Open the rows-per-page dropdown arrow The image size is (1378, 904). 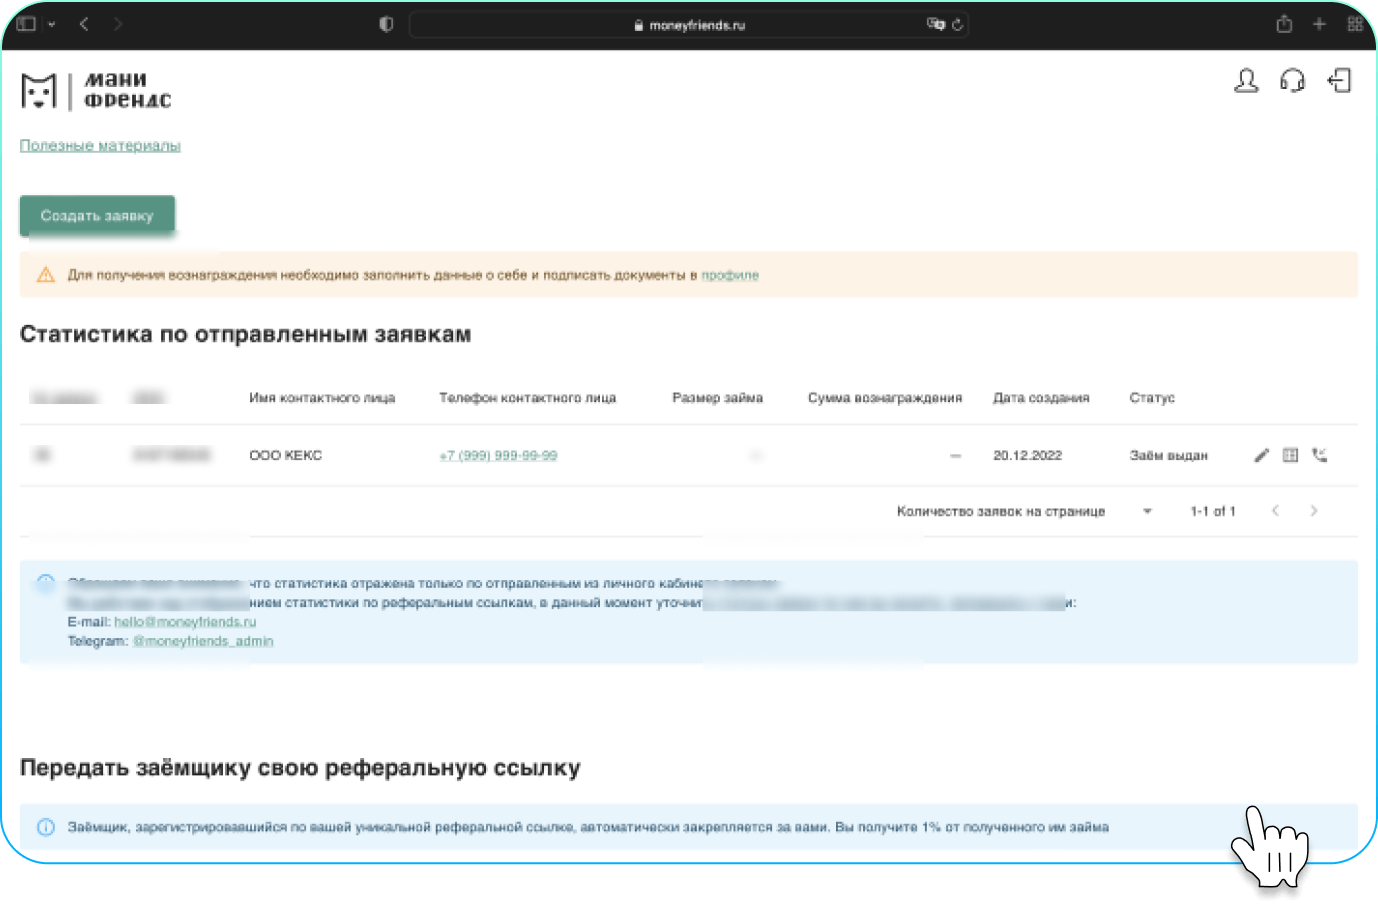tap(1147, 511)
